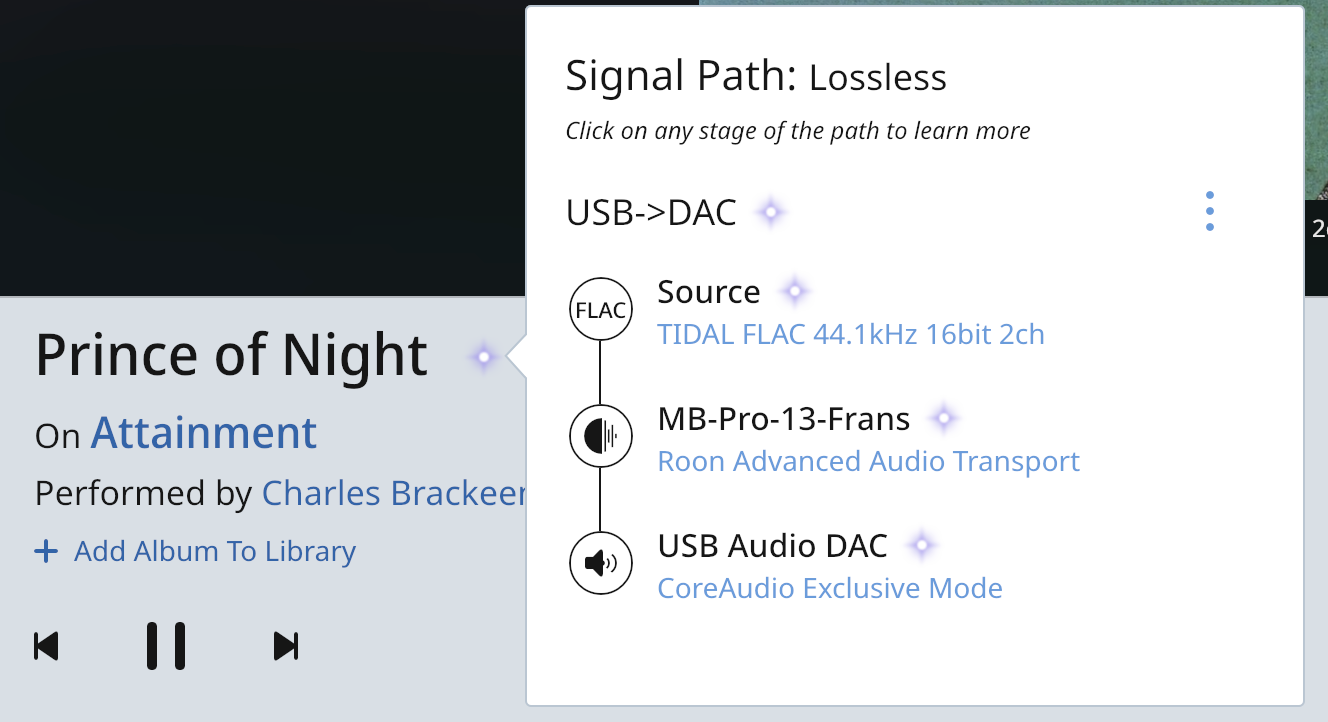This screenshot has height=722, width=1328.
Task: Open the three-dot zone options menu
Action: click(1210, 212)
